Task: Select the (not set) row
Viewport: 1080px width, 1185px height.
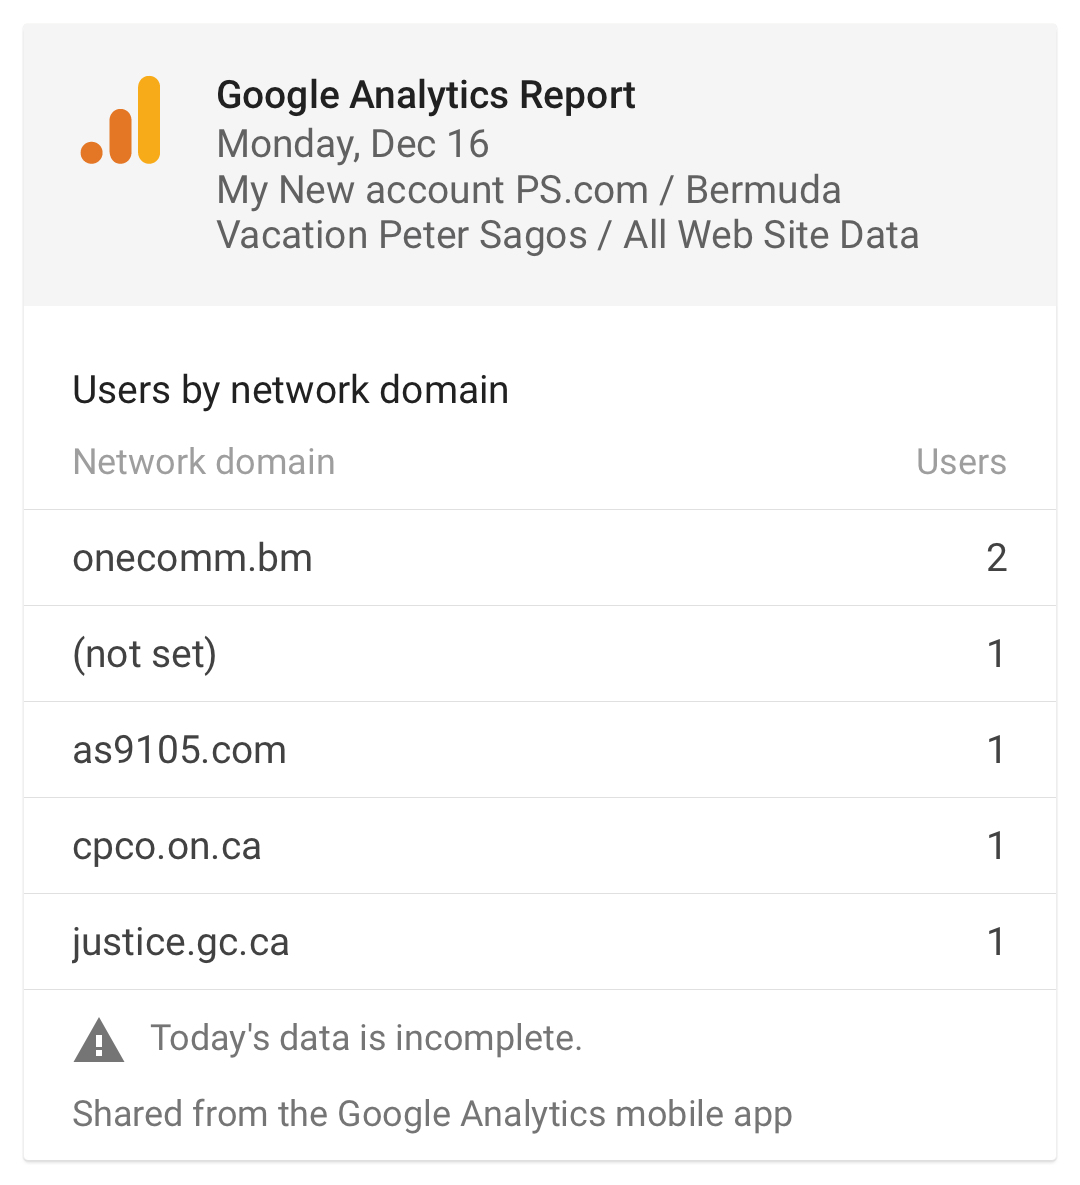Action: pos(540,654)
